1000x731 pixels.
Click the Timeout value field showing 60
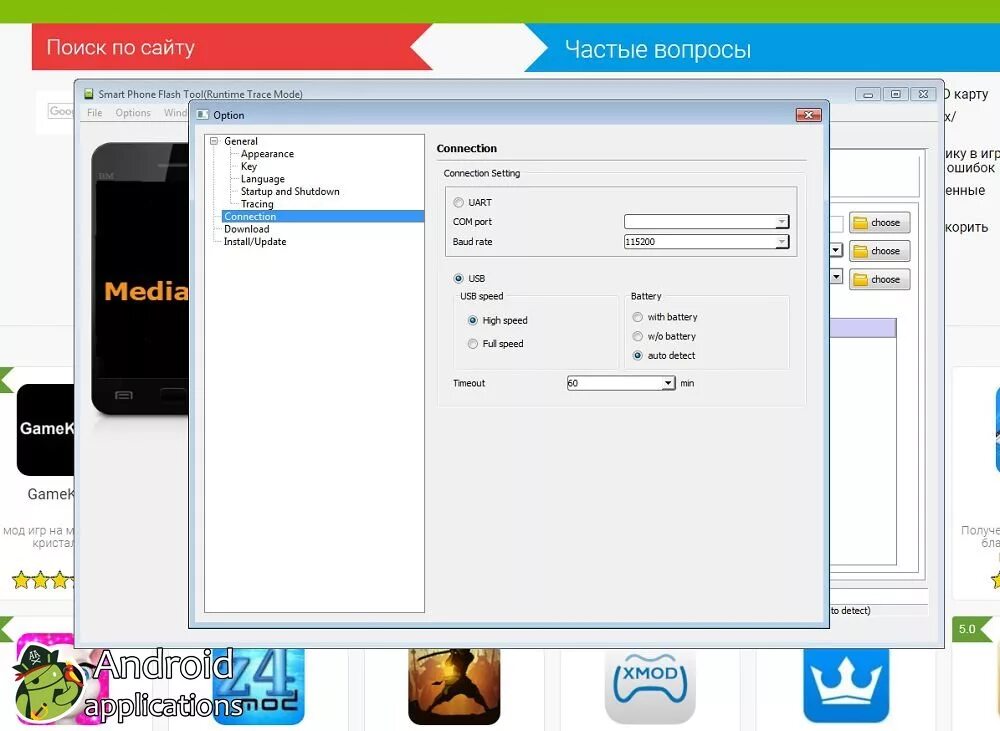[614, 383]
